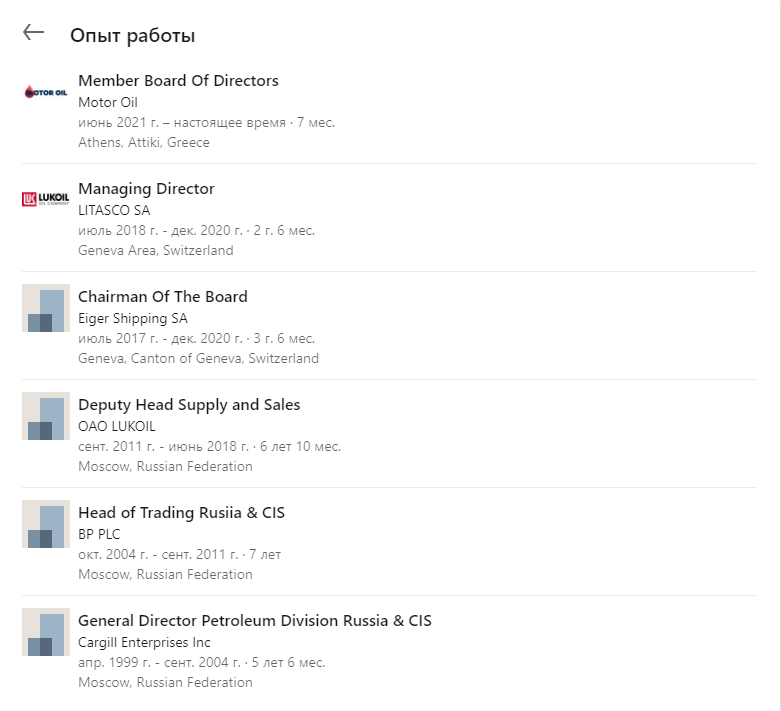The height and width of the screenshot is (711, 781).
Task: Click the BP PLC placeholder logo
Action: (x=45, y=524)
